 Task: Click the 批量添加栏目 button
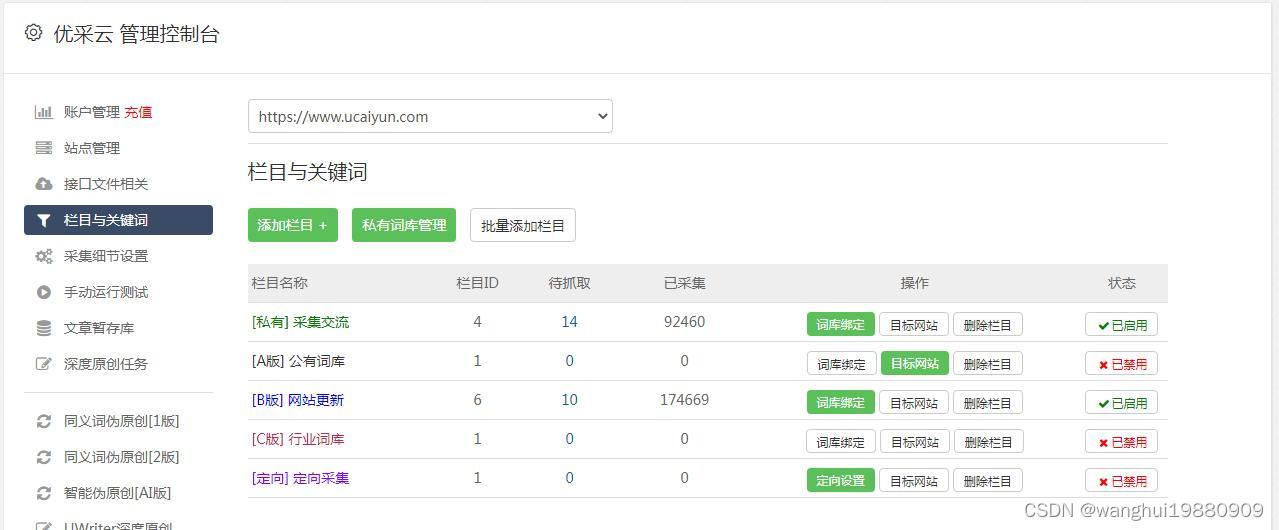[523, 225]
